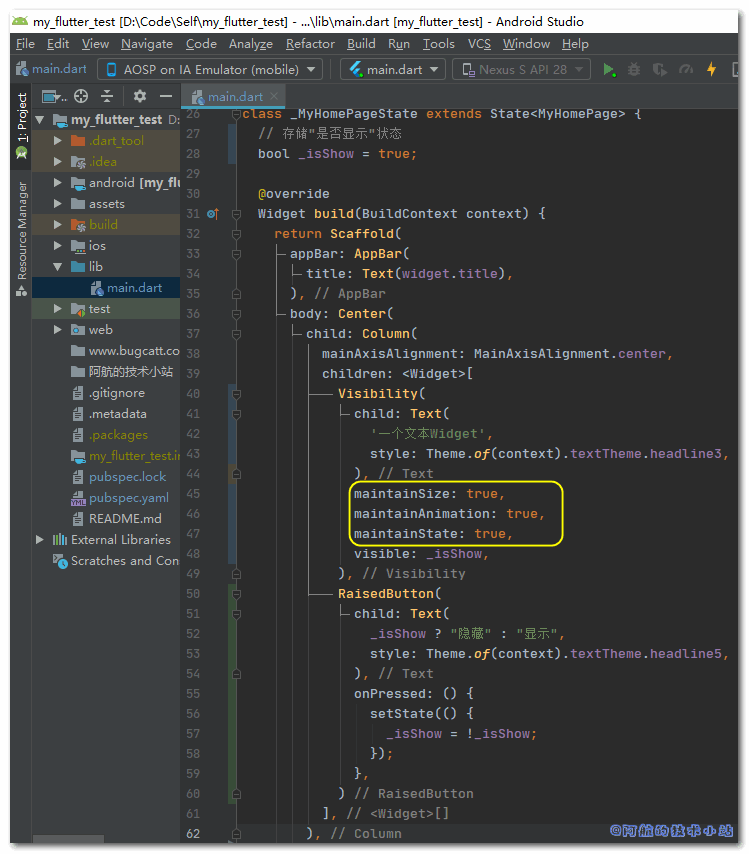749x854 pixels.
Task: Click README.md in the project tree
Action: click(x=125, y=519)
